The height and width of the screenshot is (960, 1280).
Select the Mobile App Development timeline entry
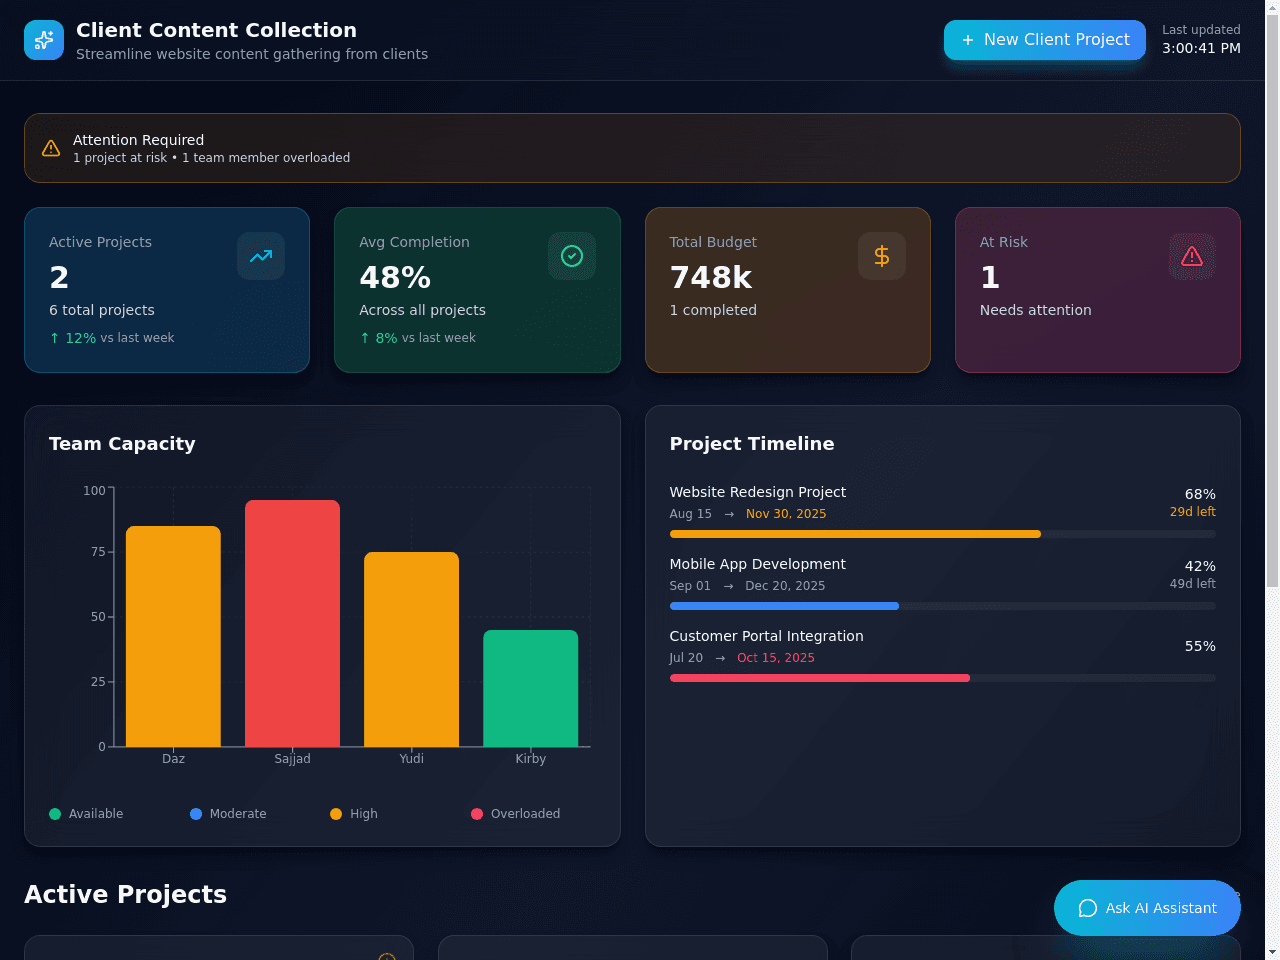pyautogui.click(x=943, y=584)
